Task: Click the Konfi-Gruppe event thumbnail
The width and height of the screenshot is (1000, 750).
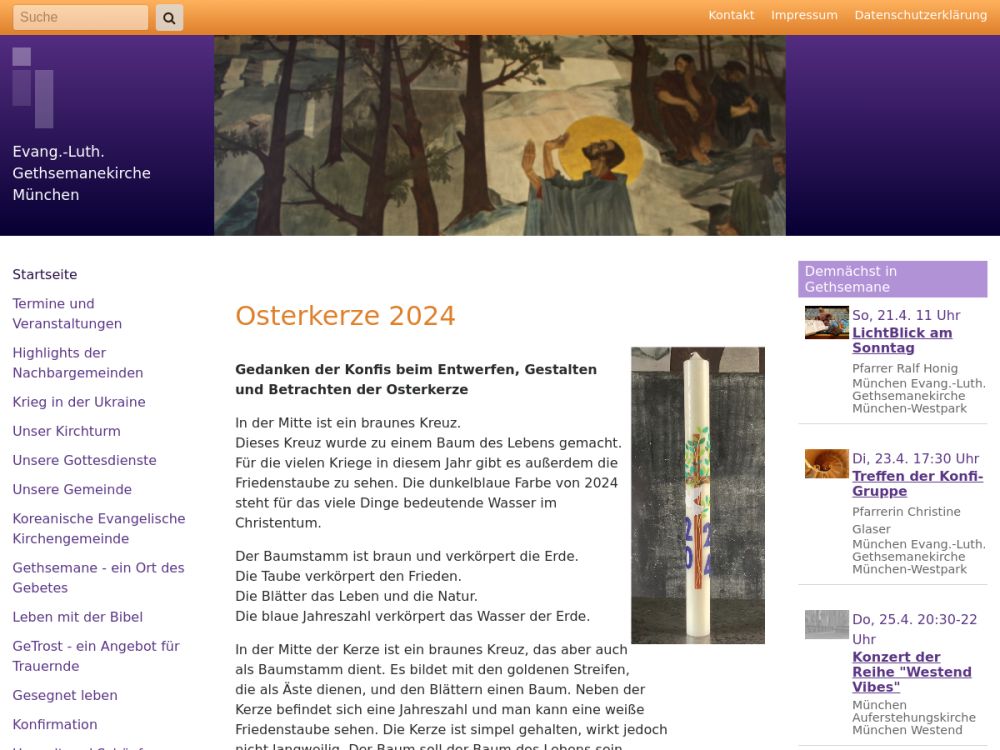Action: (x=826, y=464)
